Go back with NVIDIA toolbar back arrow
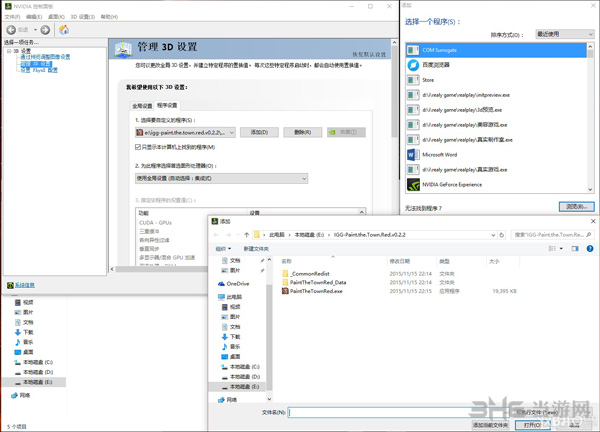This screenshot has width=600, height=432. [11, 30]
